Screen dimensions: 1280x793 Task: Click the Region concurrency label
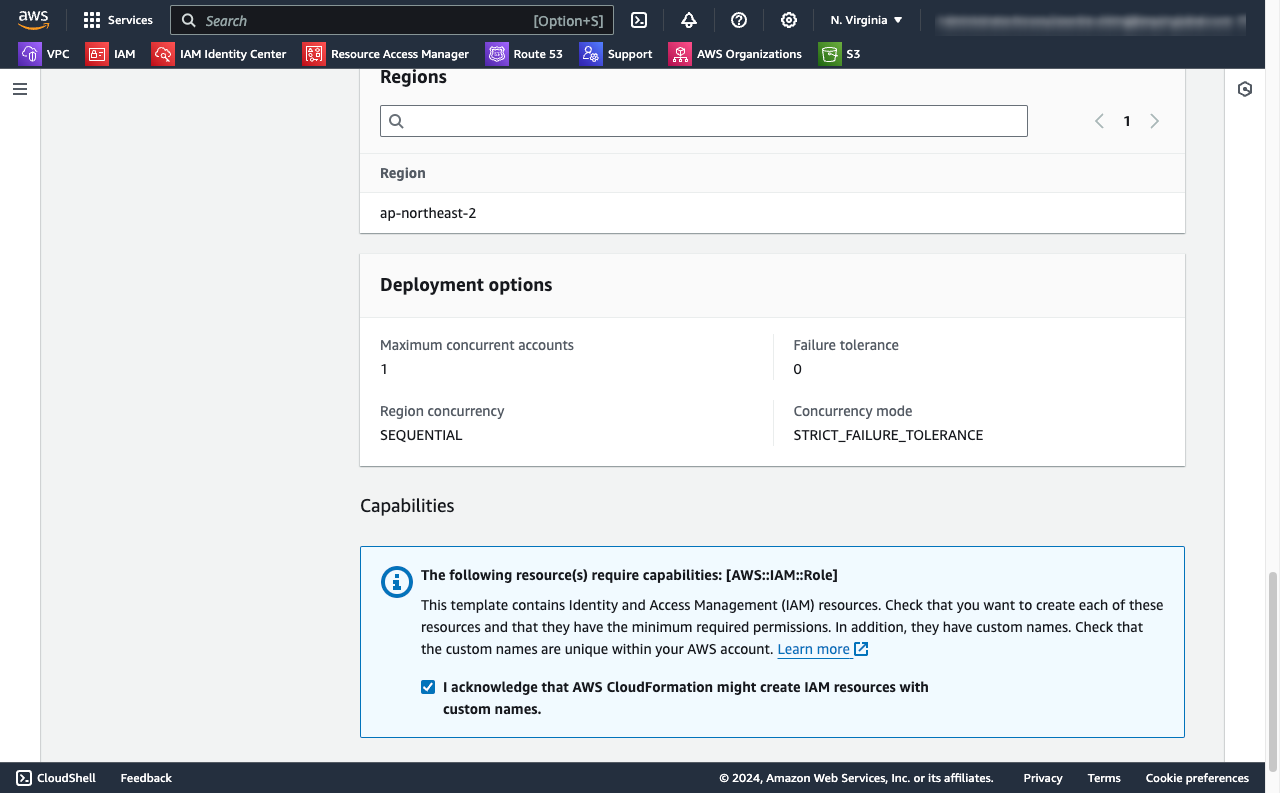coord(442,411)
